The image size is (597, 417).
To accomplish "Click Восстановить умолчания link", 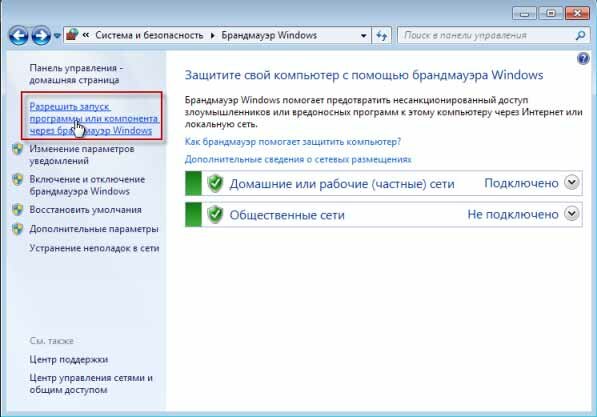I will pyautogui.click(x=85, y=210).
